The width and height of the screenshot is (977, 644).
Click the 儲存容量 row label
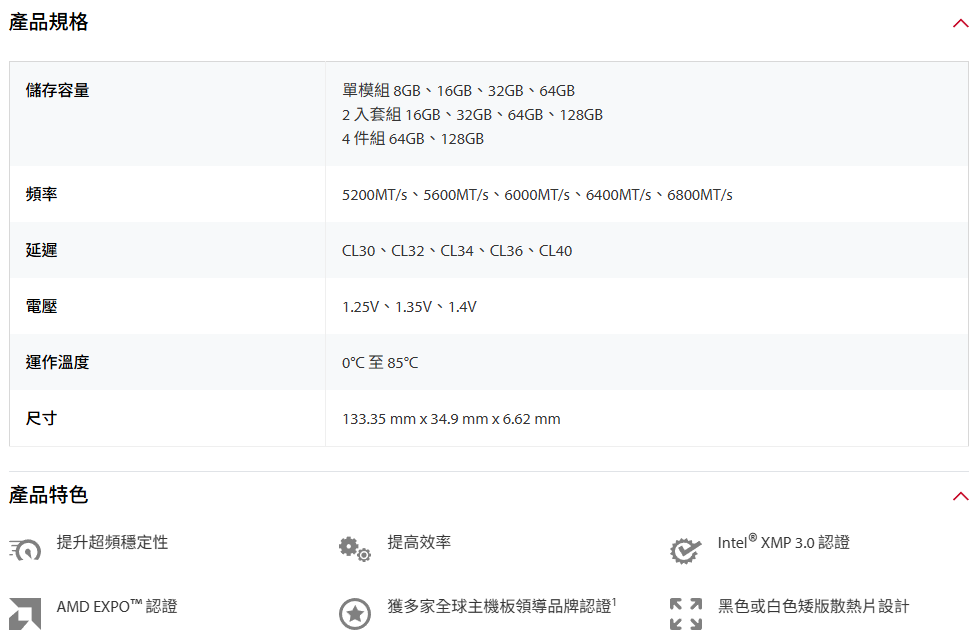pyautogui.click(x=58, y=91)
